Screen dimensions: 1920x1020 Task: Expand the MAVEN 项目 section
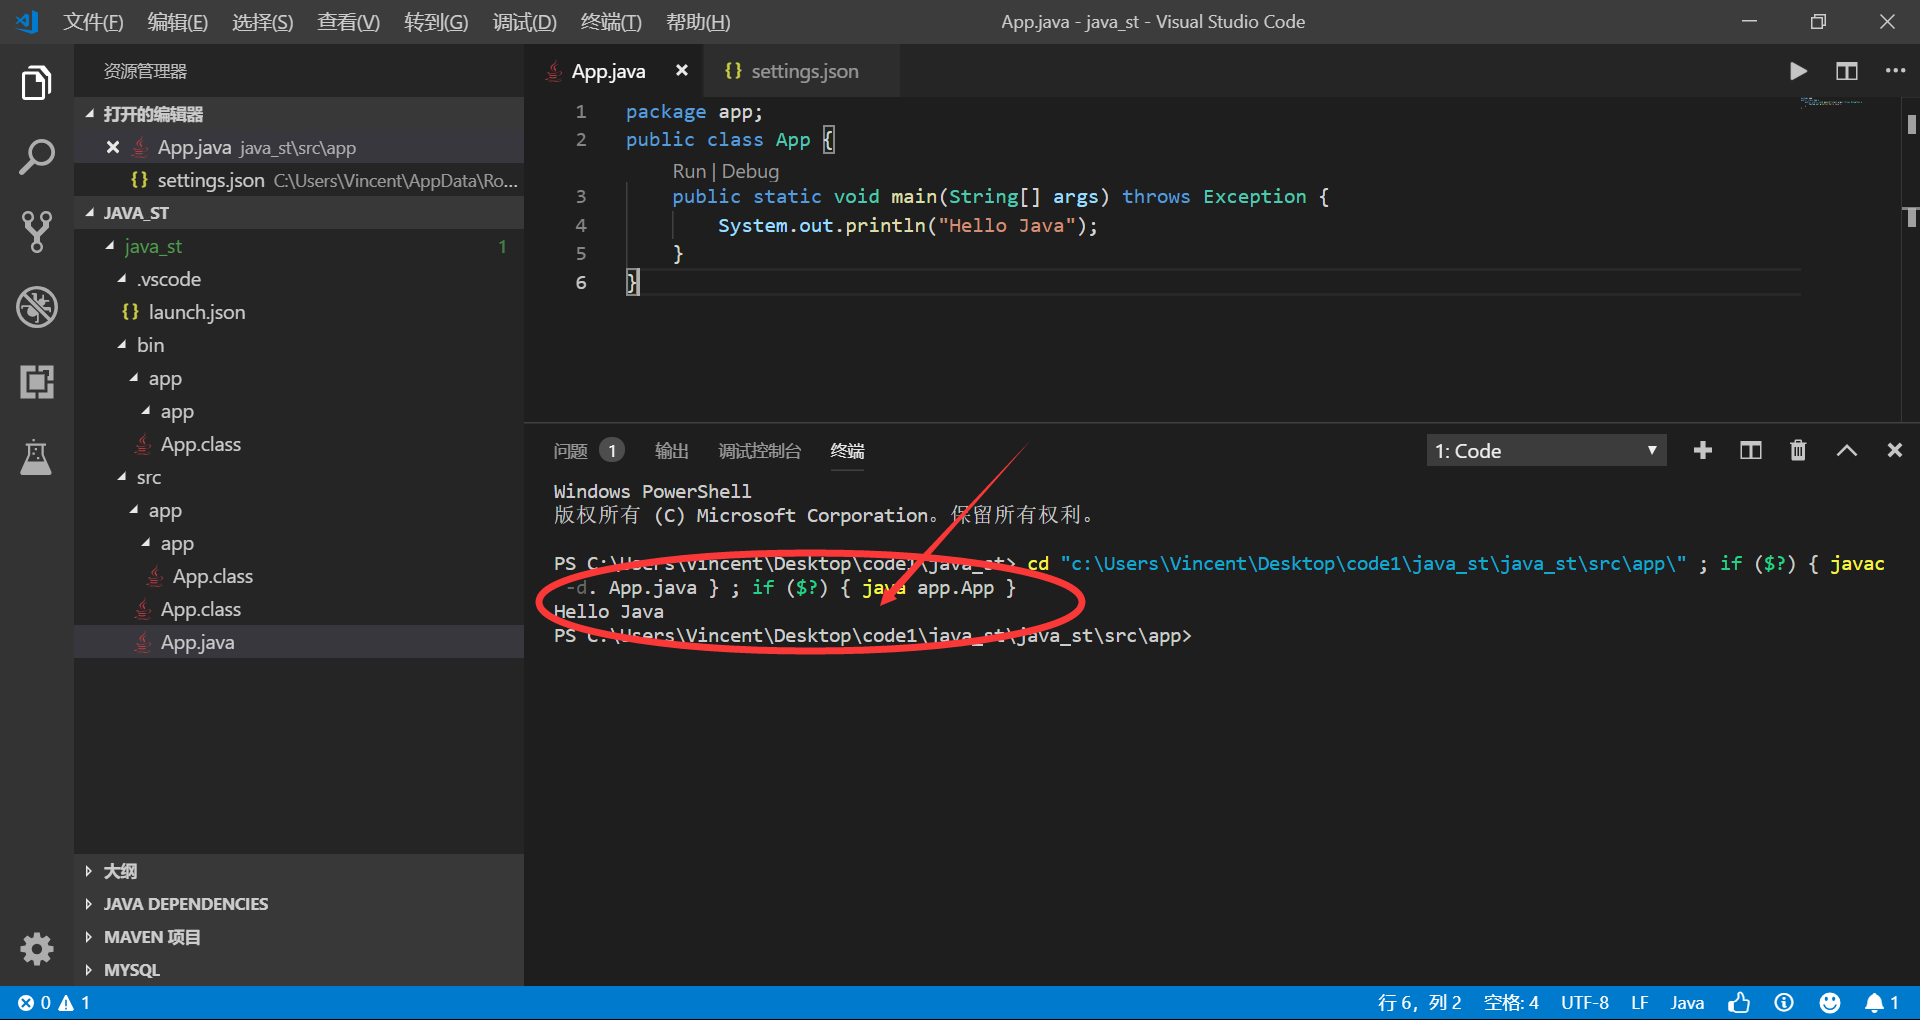[x=150, y=937]
